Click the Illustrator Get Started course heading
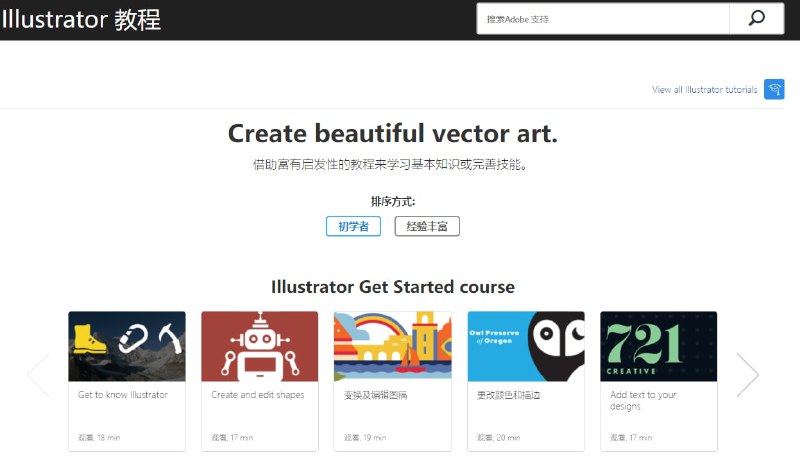Screen dimensions: 800x466 (393, 287)
